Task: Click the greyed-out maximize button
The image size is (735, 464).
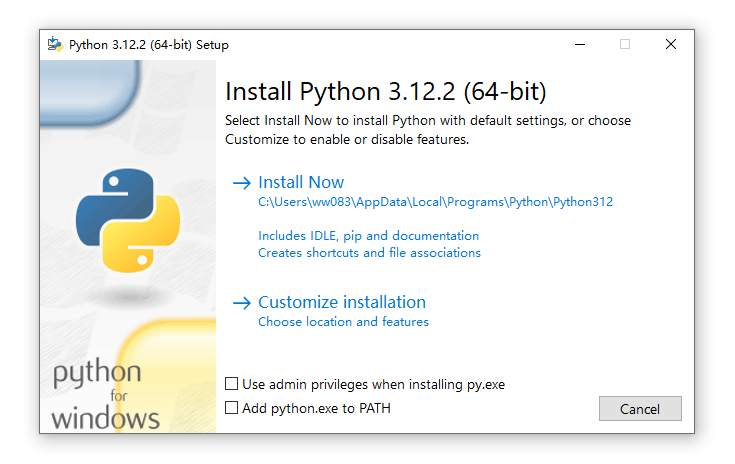Action: pyautogui.click(x=625, y=45)
